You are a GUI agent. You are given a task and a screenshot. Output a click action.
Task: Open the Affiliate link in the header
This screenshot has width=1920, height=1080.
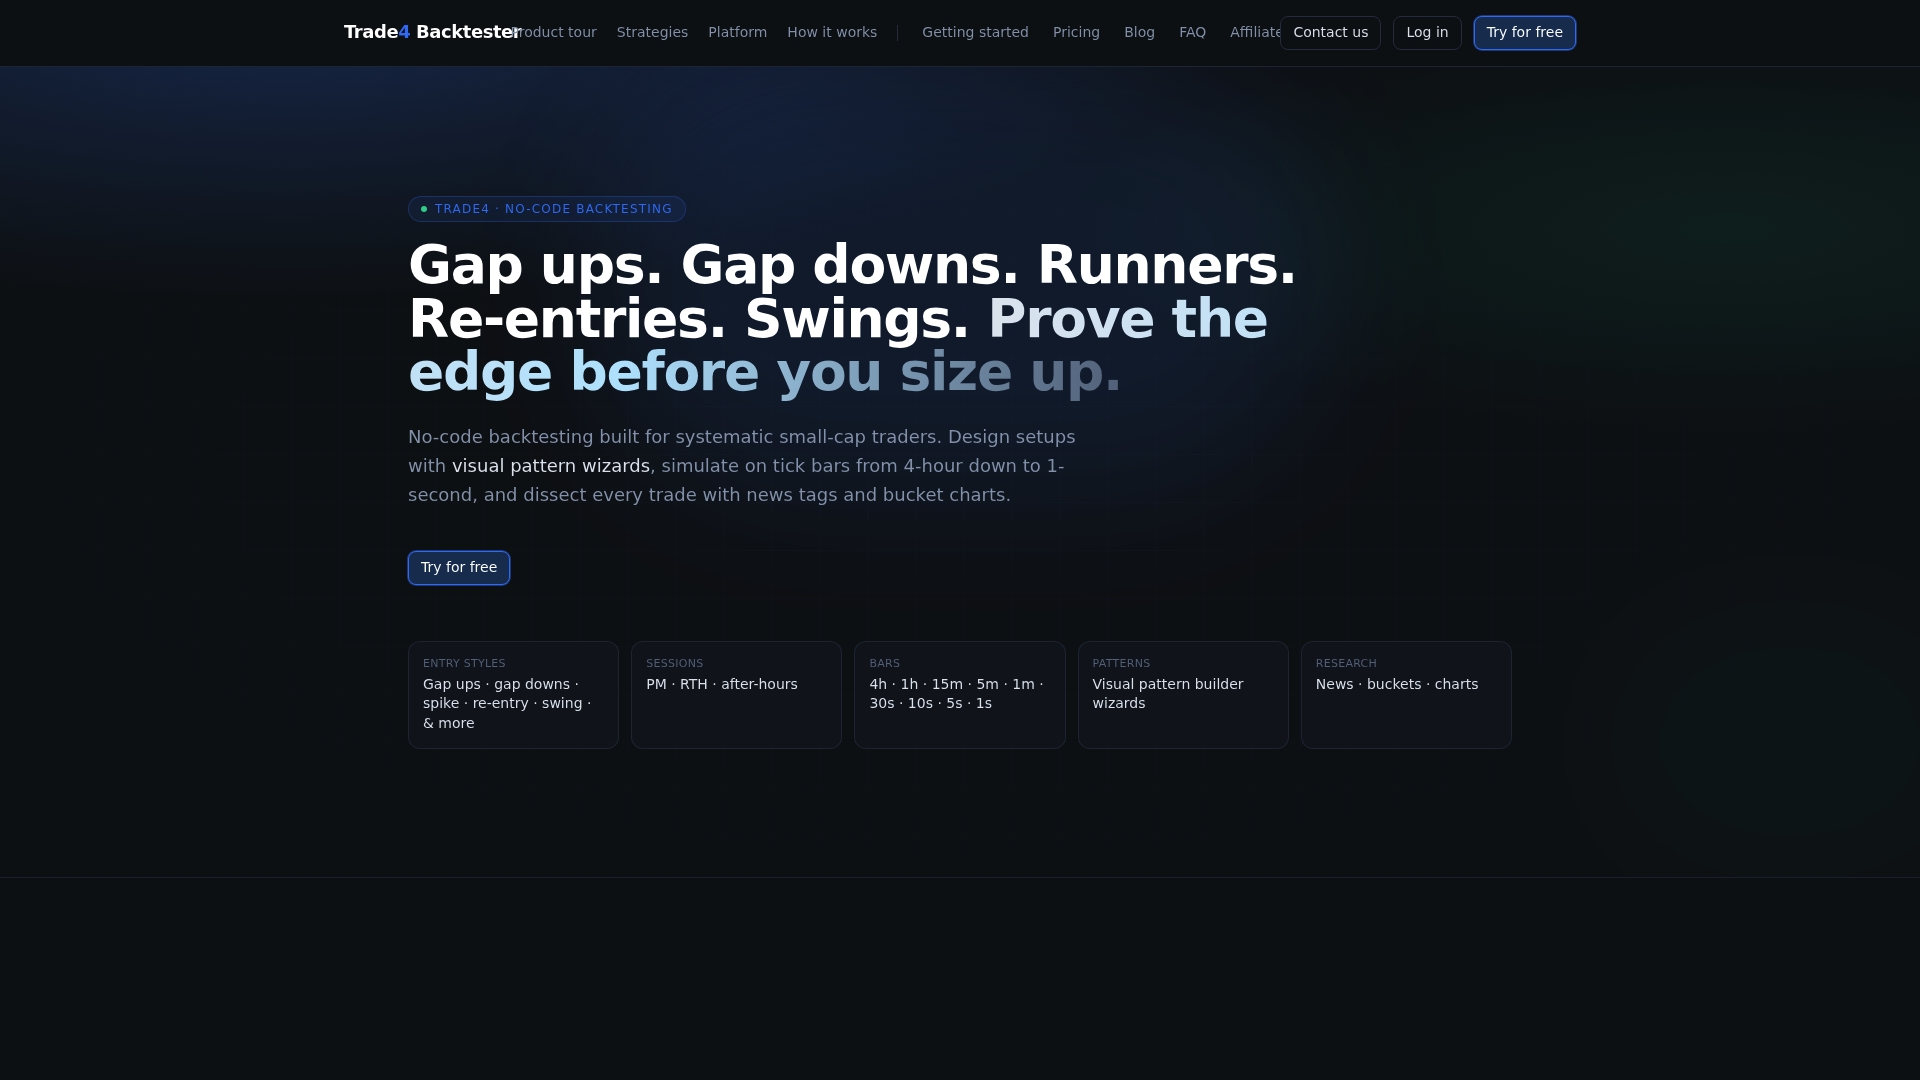click(x=1255, y=32)
